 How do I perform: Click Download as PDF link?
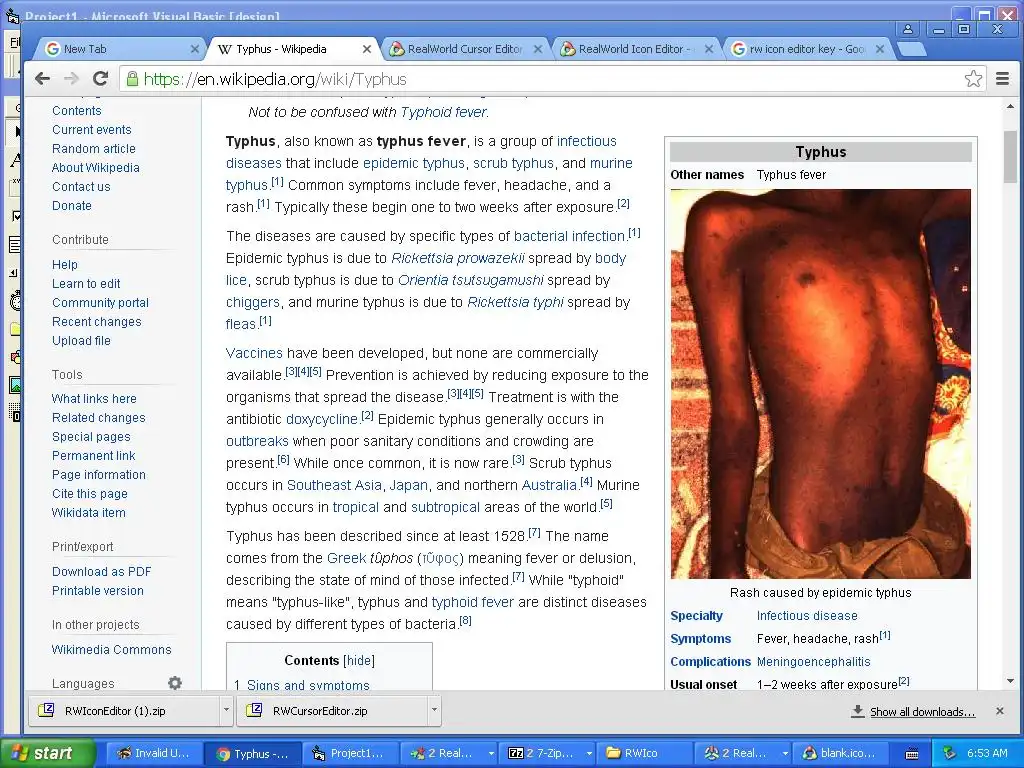[101, 572]
